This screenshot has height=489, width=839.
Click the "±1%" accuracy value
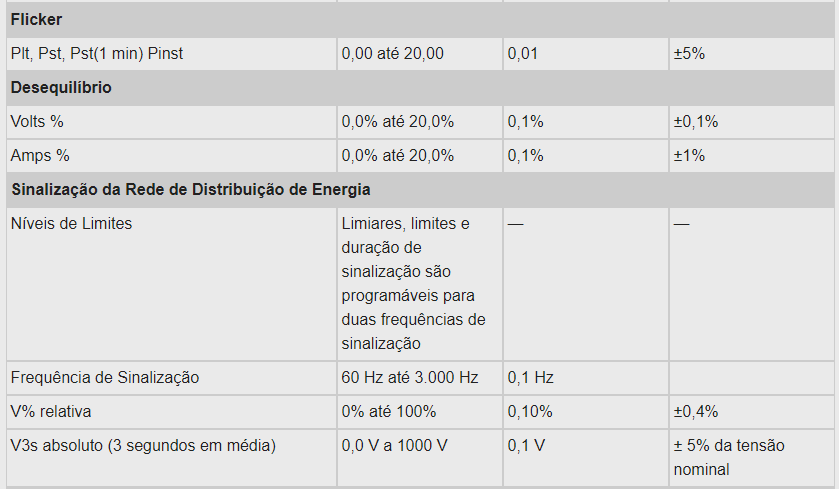point(690,156)
